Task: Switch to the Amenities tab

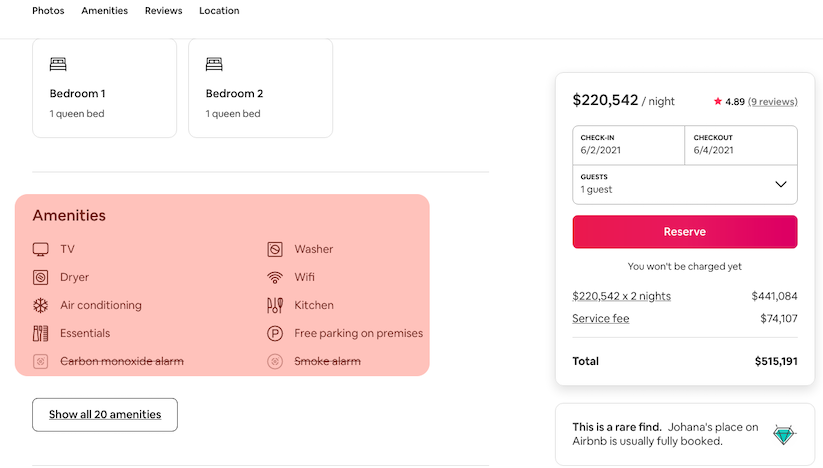Action: [x=104, y=10]
